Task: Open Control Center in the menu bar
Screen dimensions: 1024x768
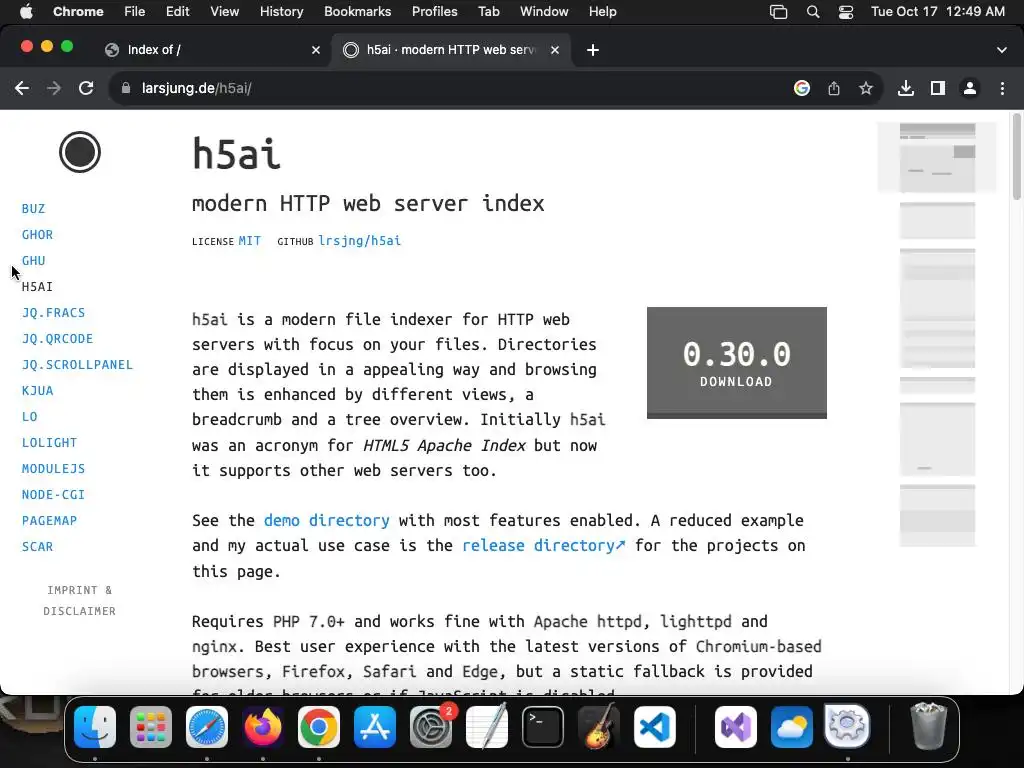Action: 846,12
